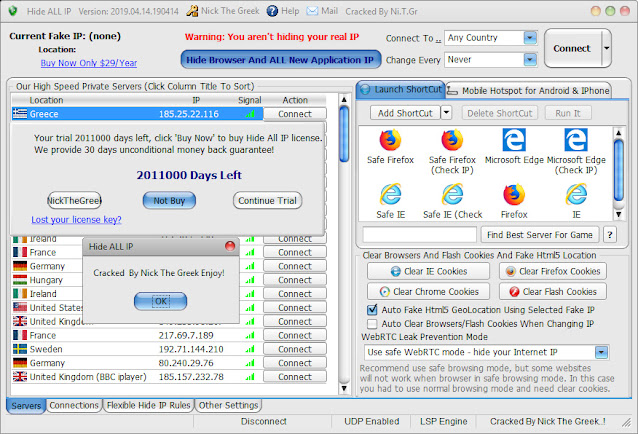This screenshot has height=434, width=638.
Task: Close the Hide ALL IP dialog
Action: [230, 246]
